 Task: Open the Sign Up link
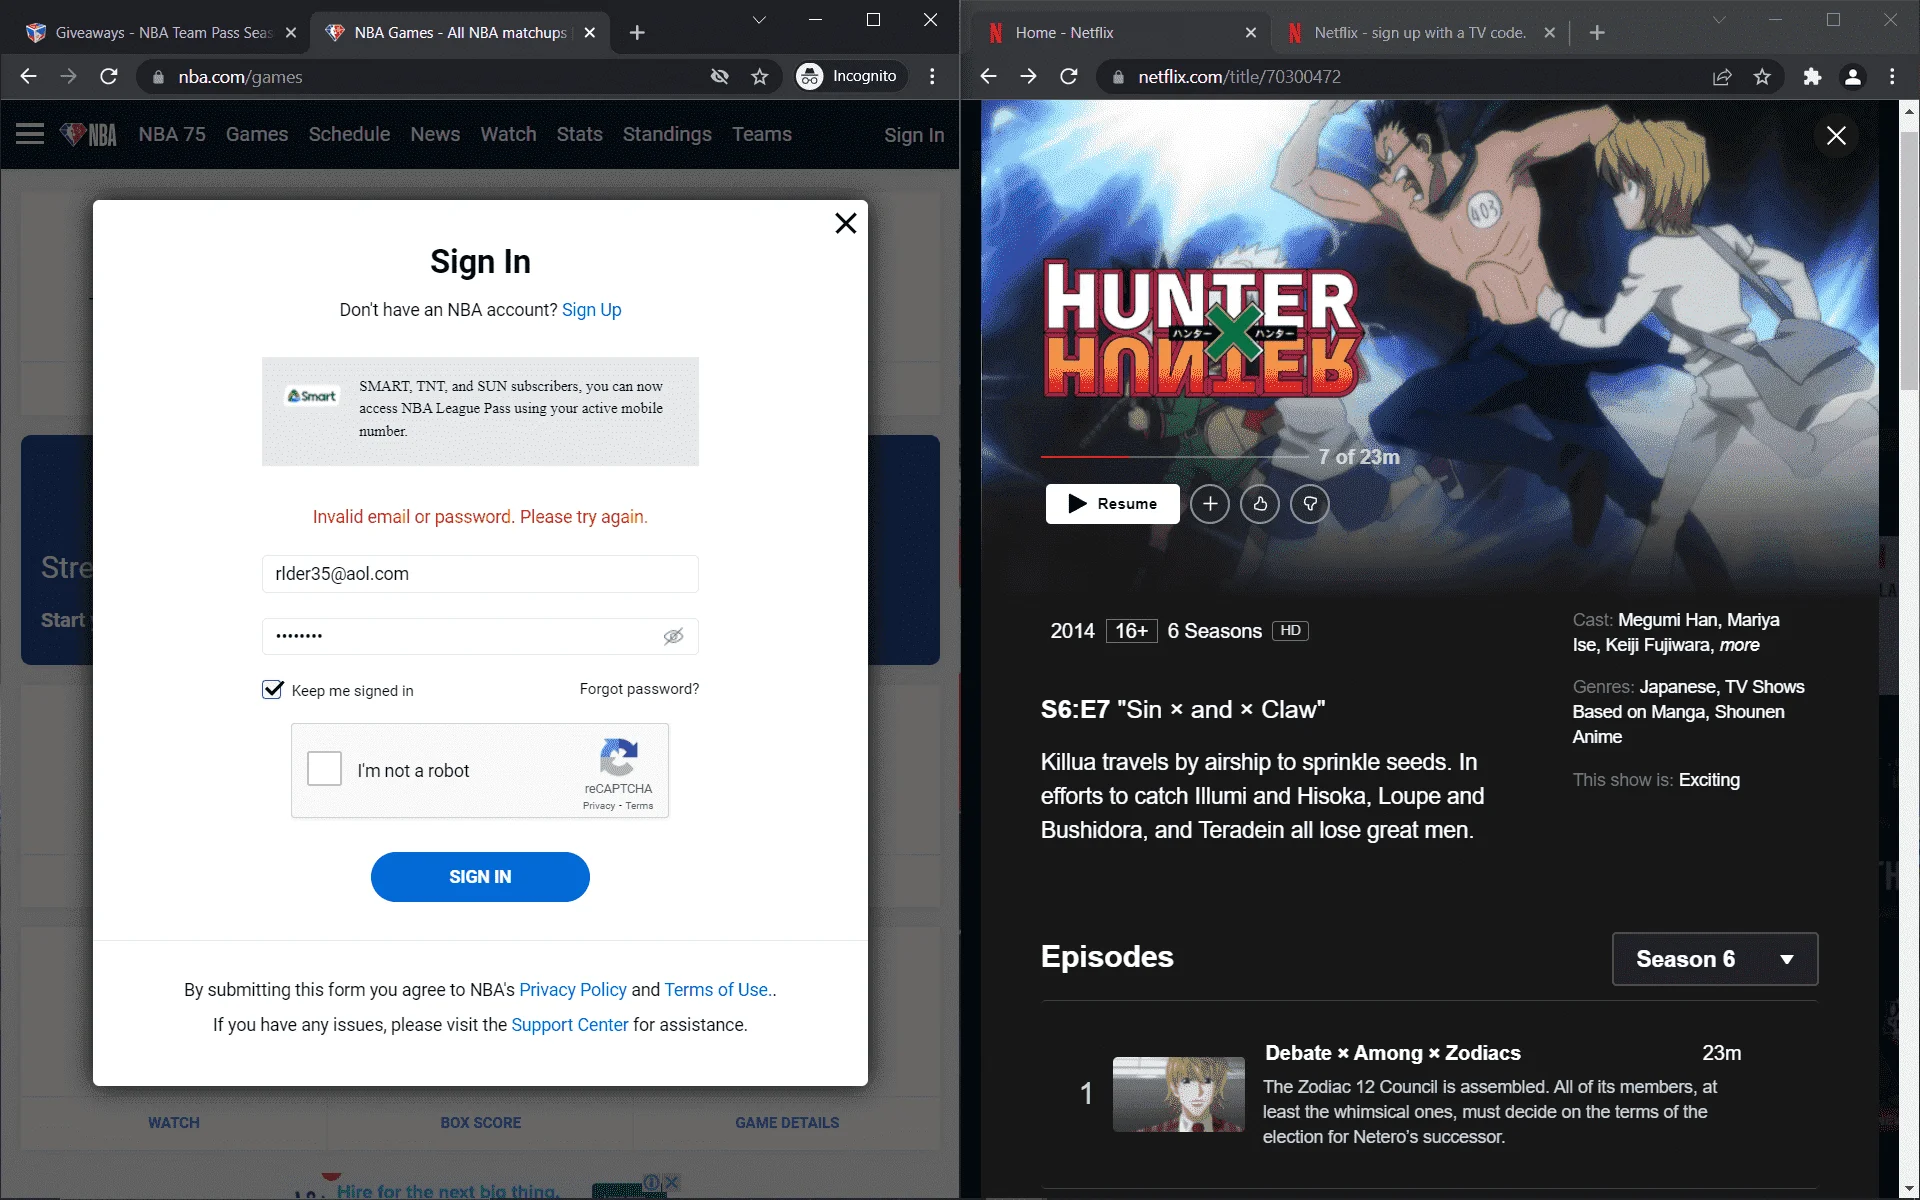591,310
